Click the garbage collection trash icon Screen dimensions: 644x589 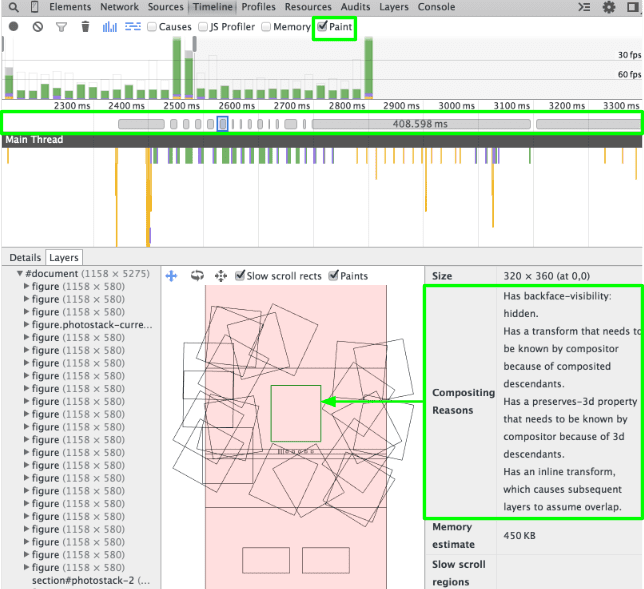[85, 27]
